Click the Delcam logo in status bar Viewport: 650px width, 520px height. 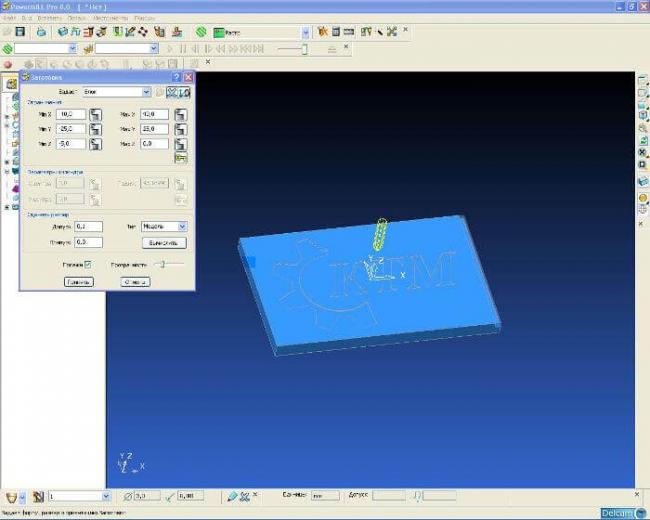point(623,514)
